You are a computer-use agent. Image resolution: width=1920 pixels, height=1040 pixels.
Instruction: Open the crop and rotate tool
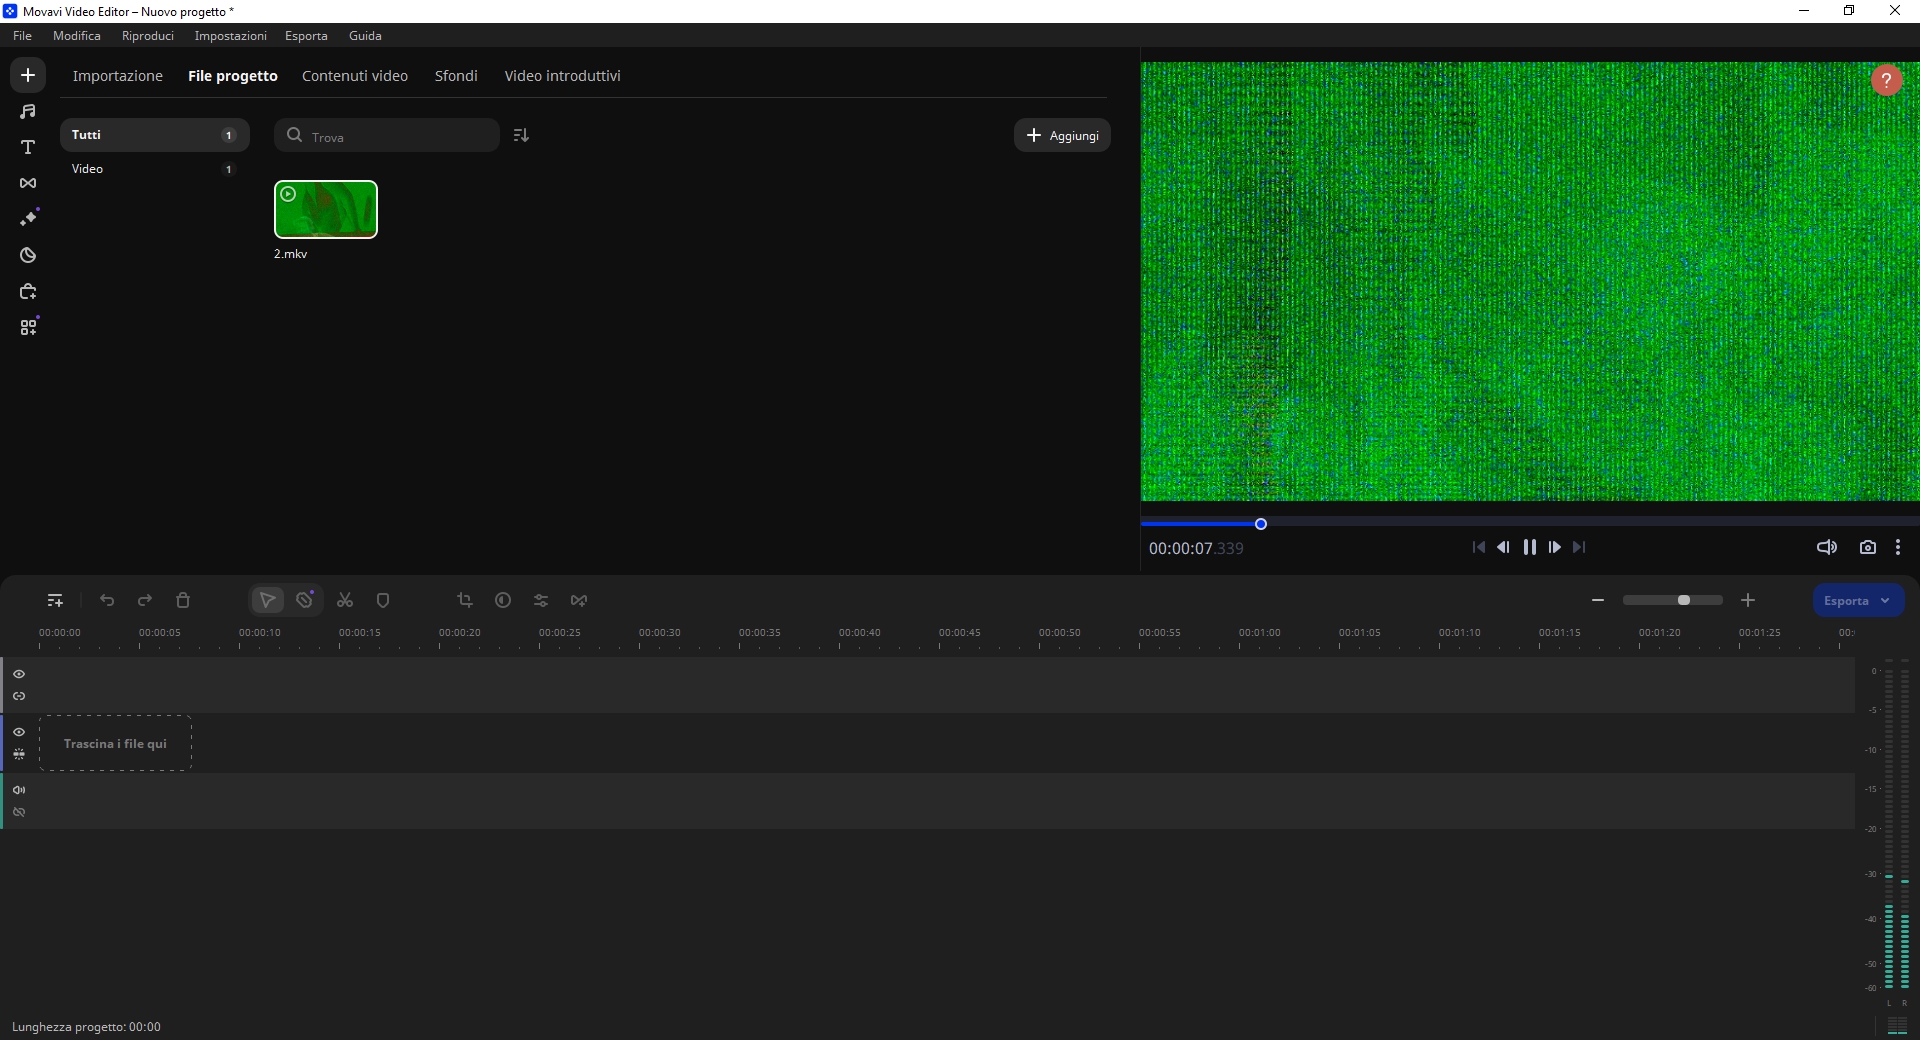coord(465,600)
